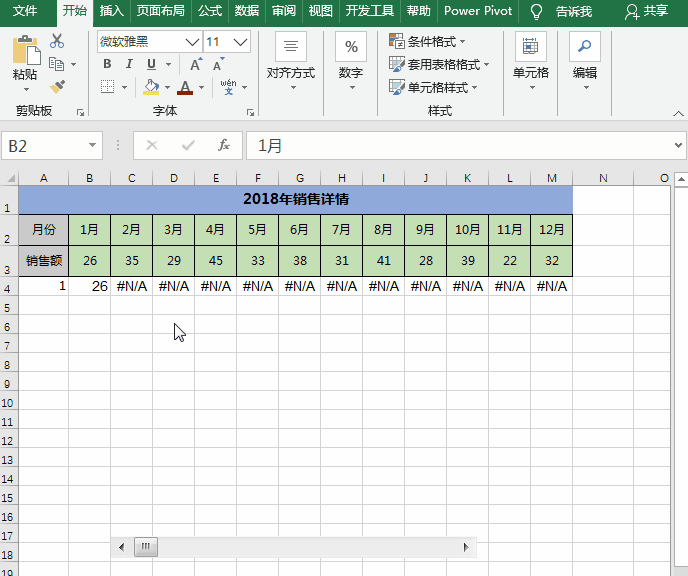Switch to the 插入 tab

point(111,11)
